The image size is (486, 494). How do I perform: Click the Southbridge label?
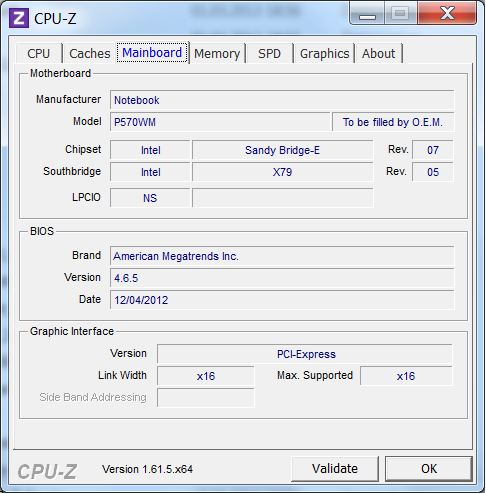[x=72, y=171]
